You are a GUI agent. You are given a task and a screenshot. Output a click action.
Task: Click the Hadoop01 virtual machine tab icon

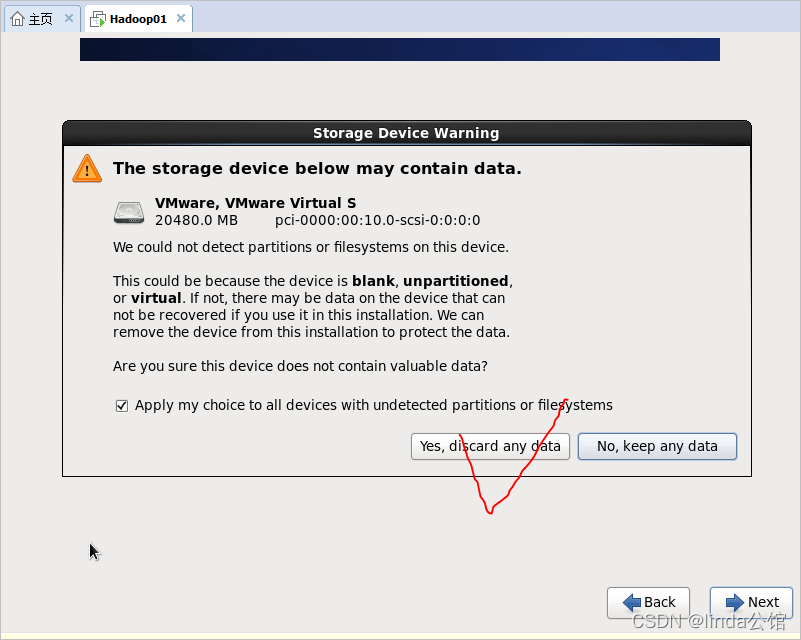[x=98, y=19]
